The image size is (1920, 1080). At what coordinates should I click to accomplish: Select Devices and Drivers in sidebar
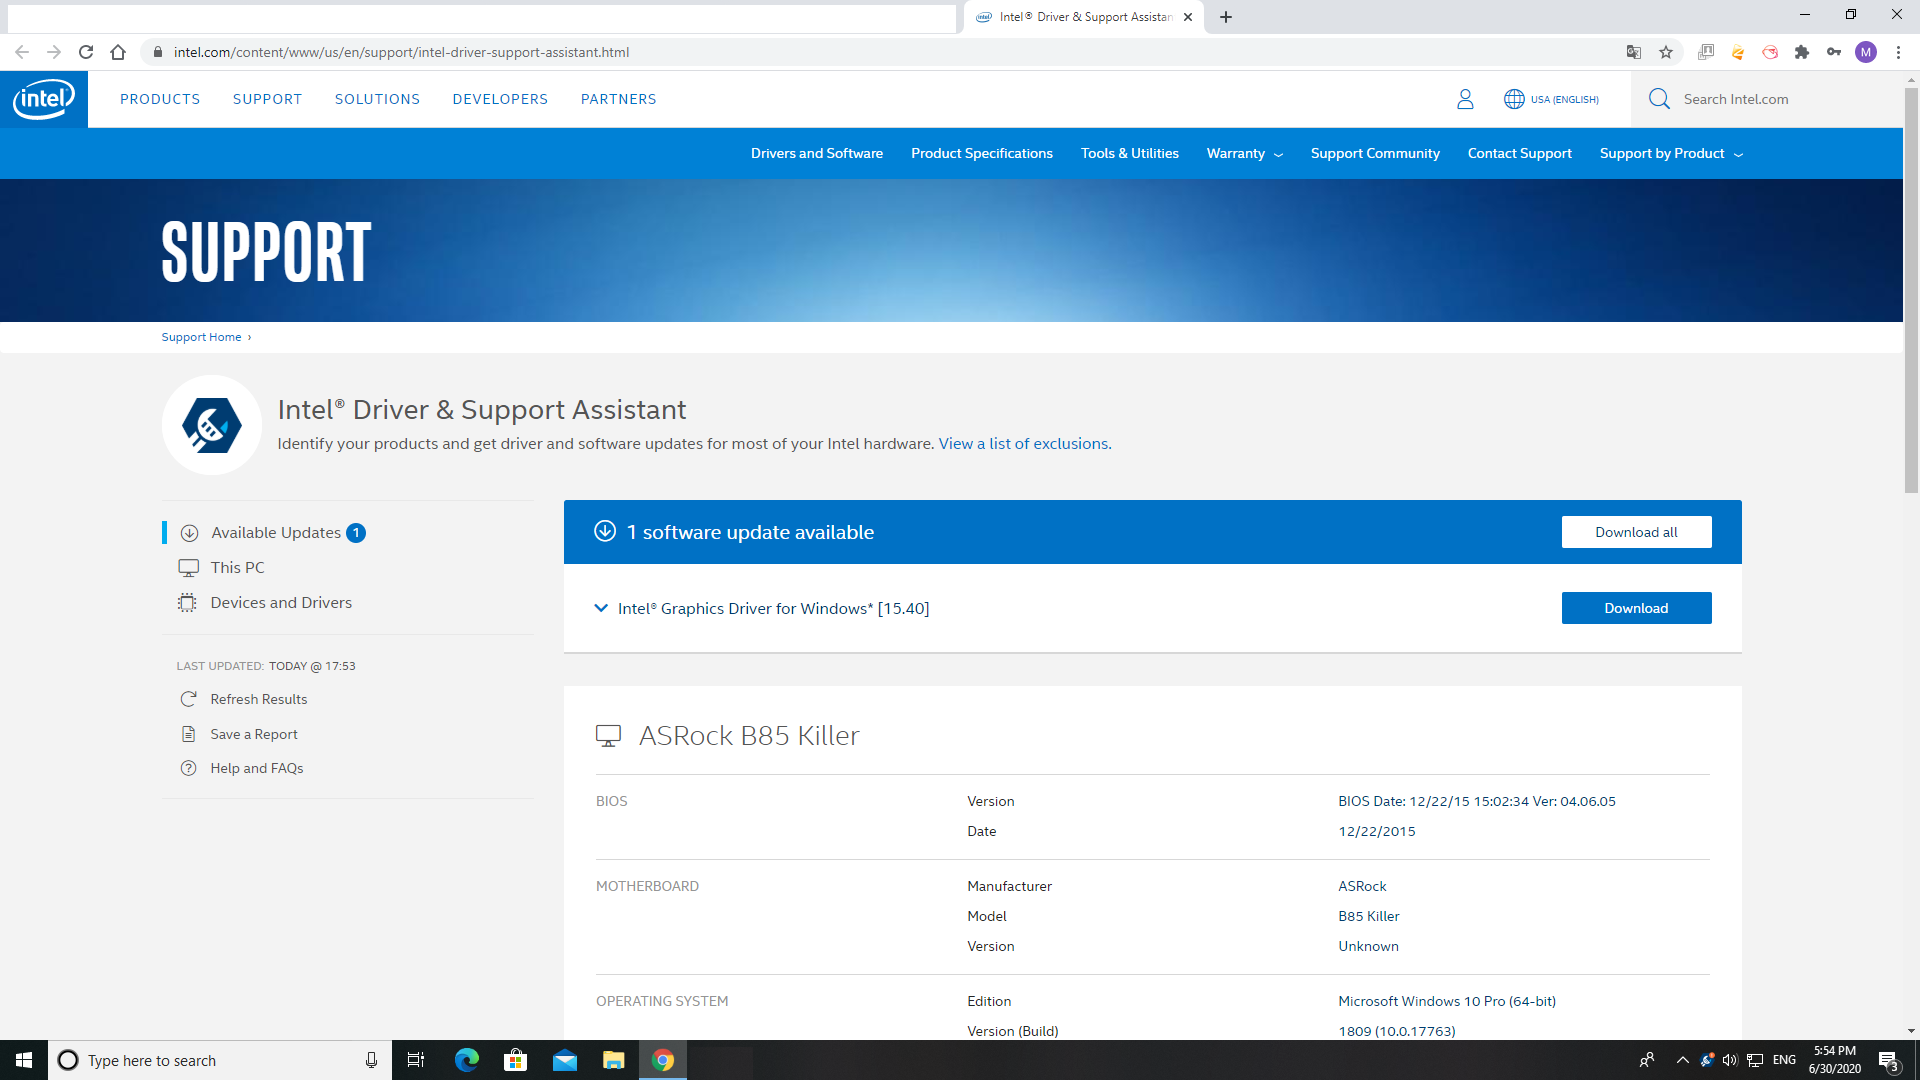tap(281, 602)
